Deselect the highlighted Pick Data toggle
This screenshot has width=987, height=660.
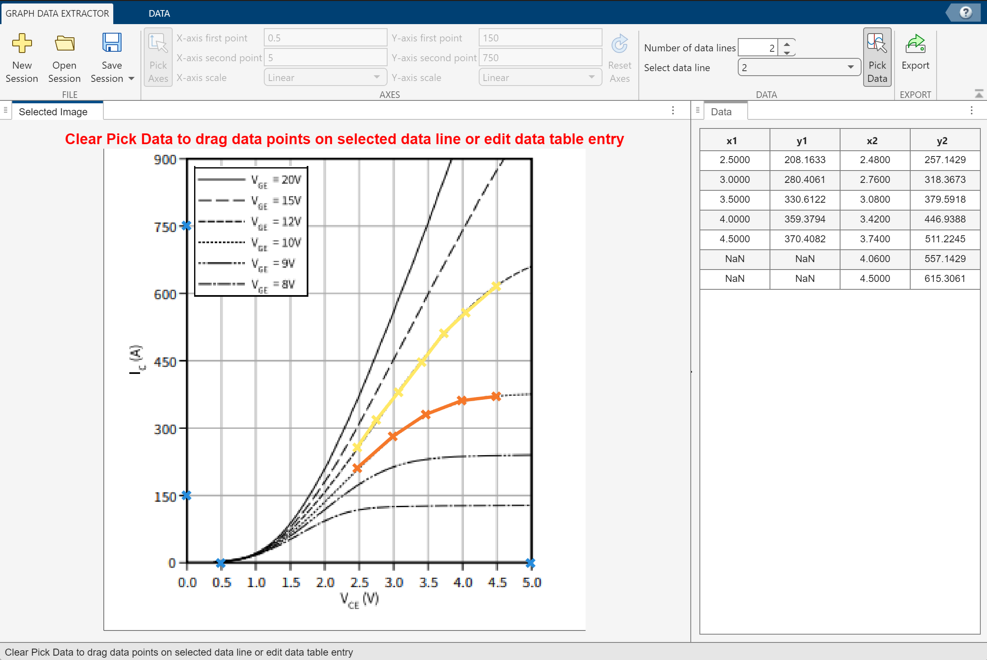tap(876, 52)
